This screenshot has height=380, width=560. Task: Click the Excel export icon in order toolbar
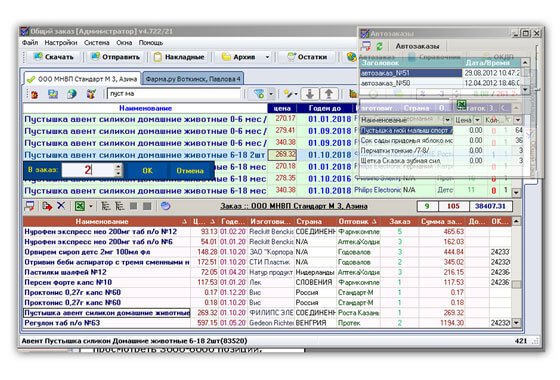pyautogui.click(x=80, y=206)
